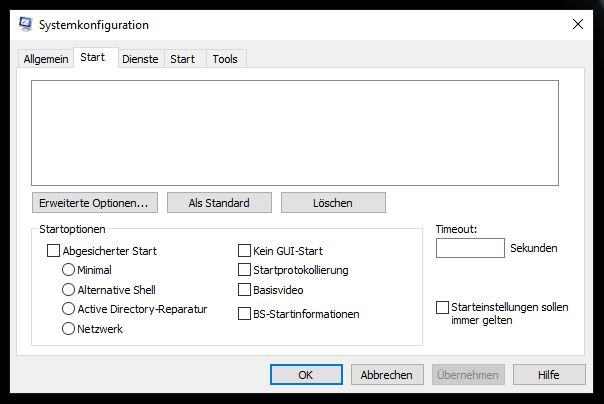
Task: Click the Als Standard button
Action: click(219, 203)
